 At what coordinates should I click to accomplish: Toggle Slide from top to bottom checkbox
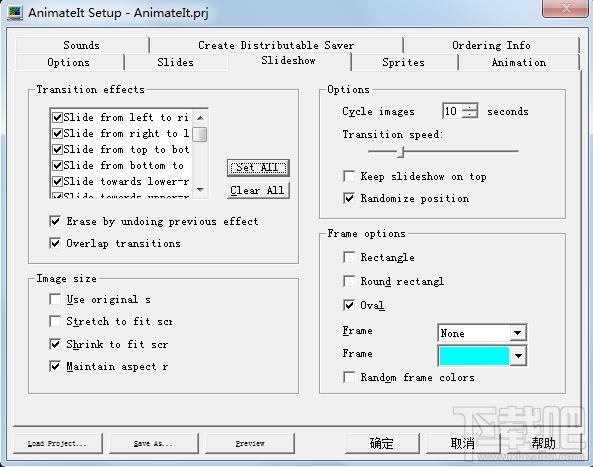pos(57,149)
